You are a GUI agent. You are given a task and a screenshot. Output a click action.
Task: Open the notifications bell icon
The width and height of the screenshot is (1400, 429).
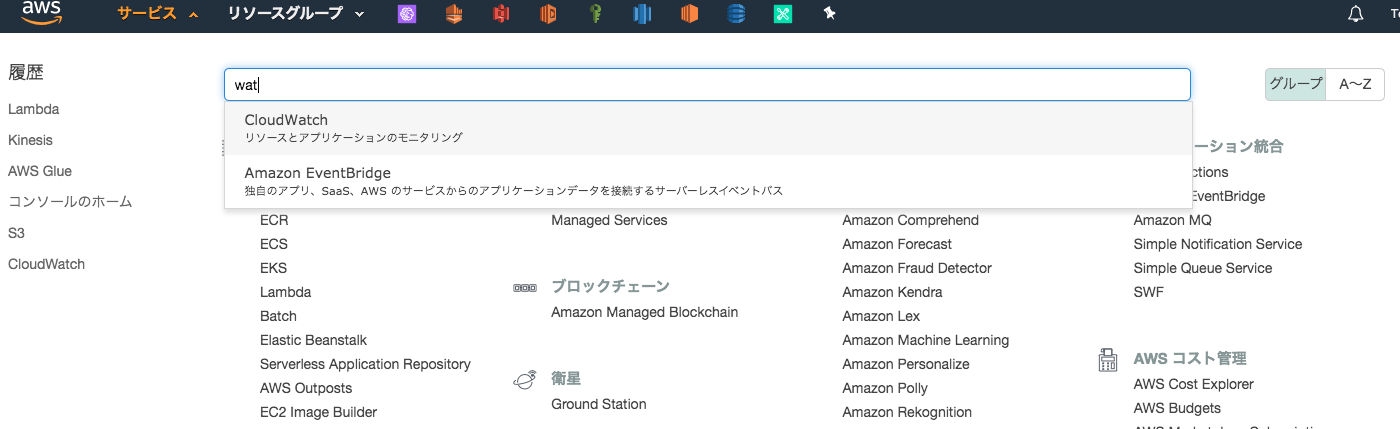click(x=1356, y=14)
